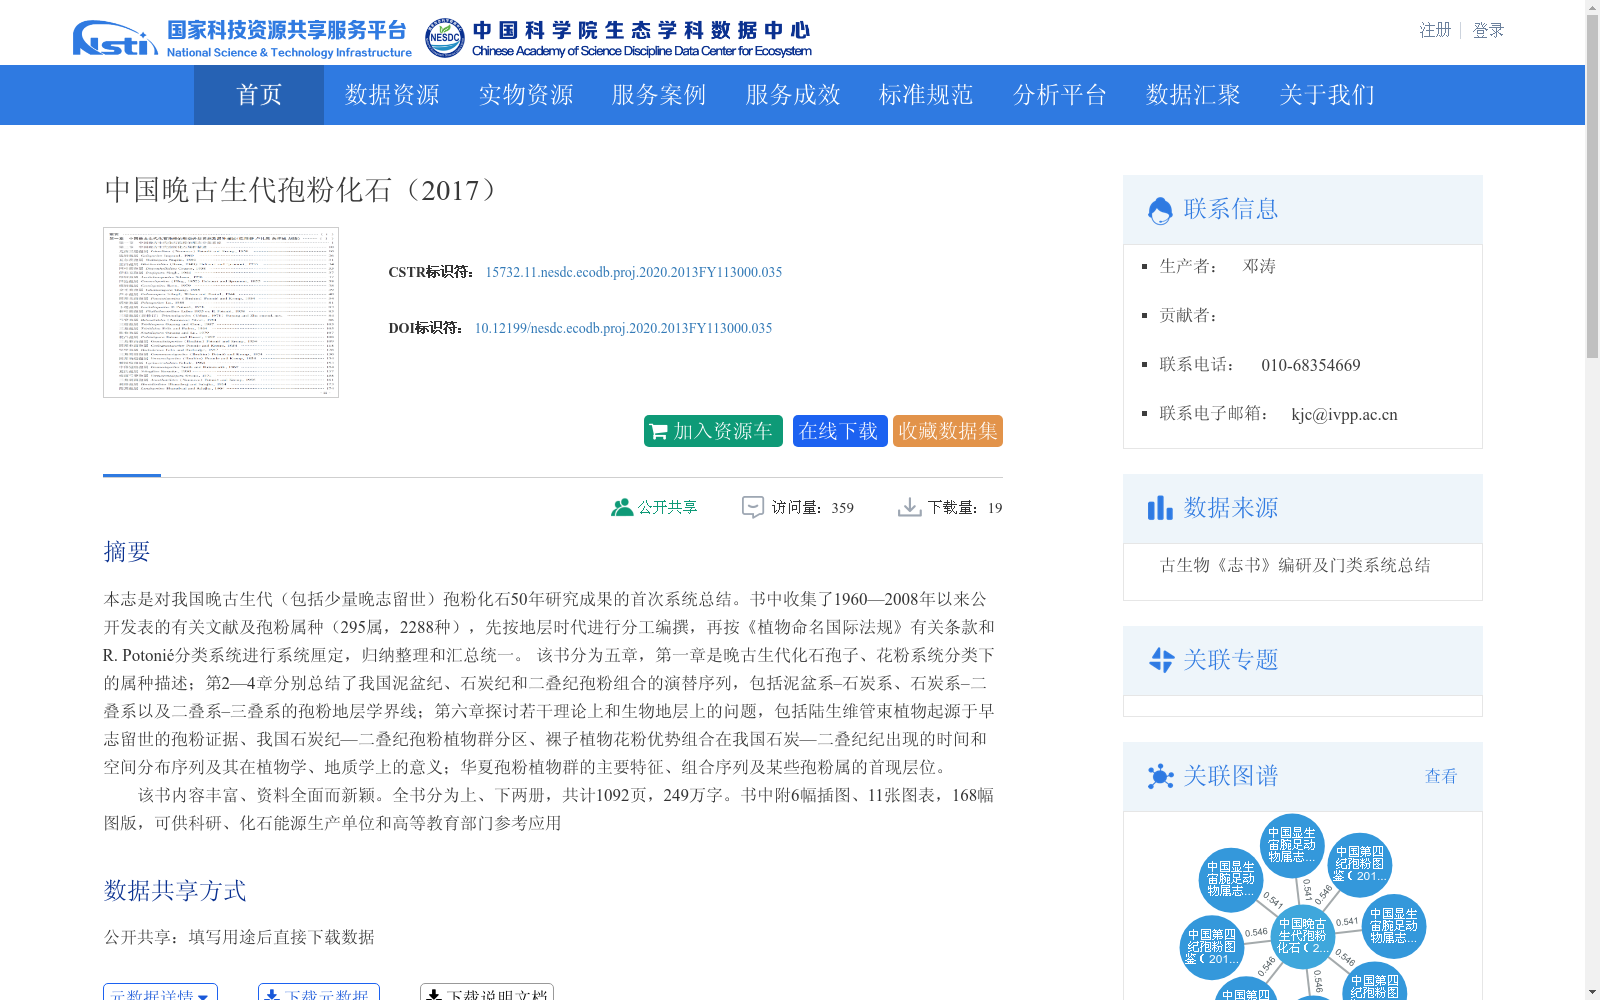Viewport: 1600px width, 1000px height.
Task: Click the 收藏数据集 button
Action: pos(948,431)
